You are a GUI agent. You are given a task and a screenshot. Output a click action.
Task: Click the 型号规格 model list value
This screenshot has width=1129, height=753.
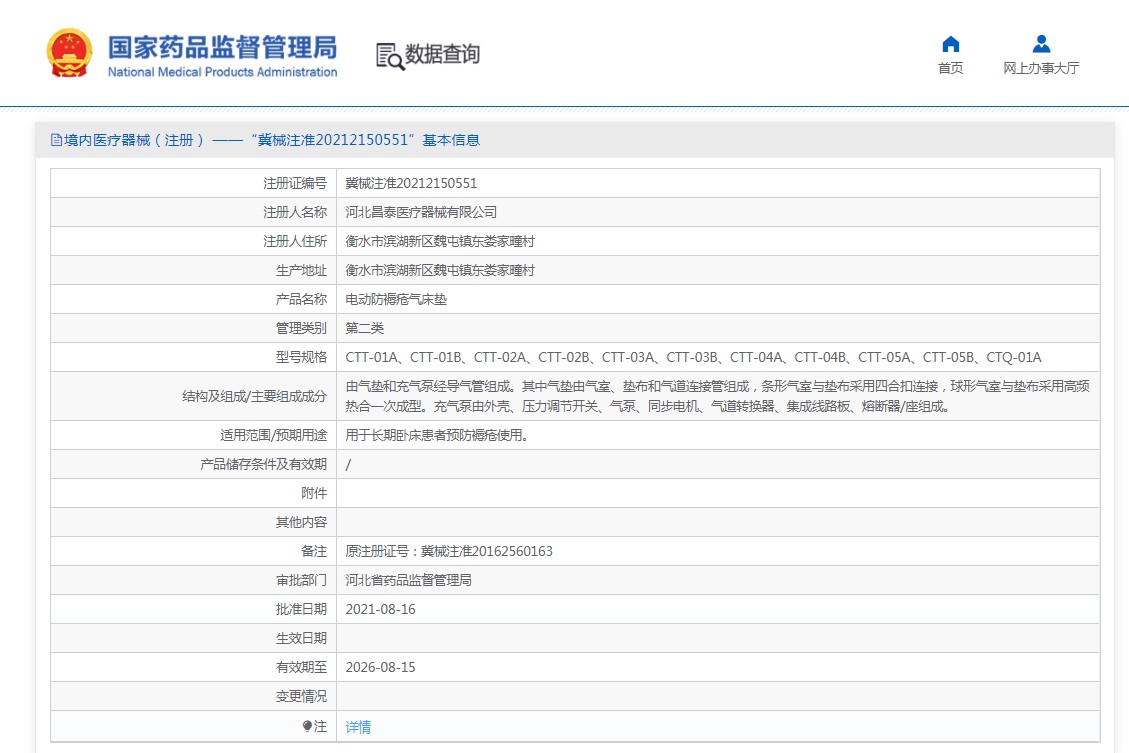coord(693,357)
